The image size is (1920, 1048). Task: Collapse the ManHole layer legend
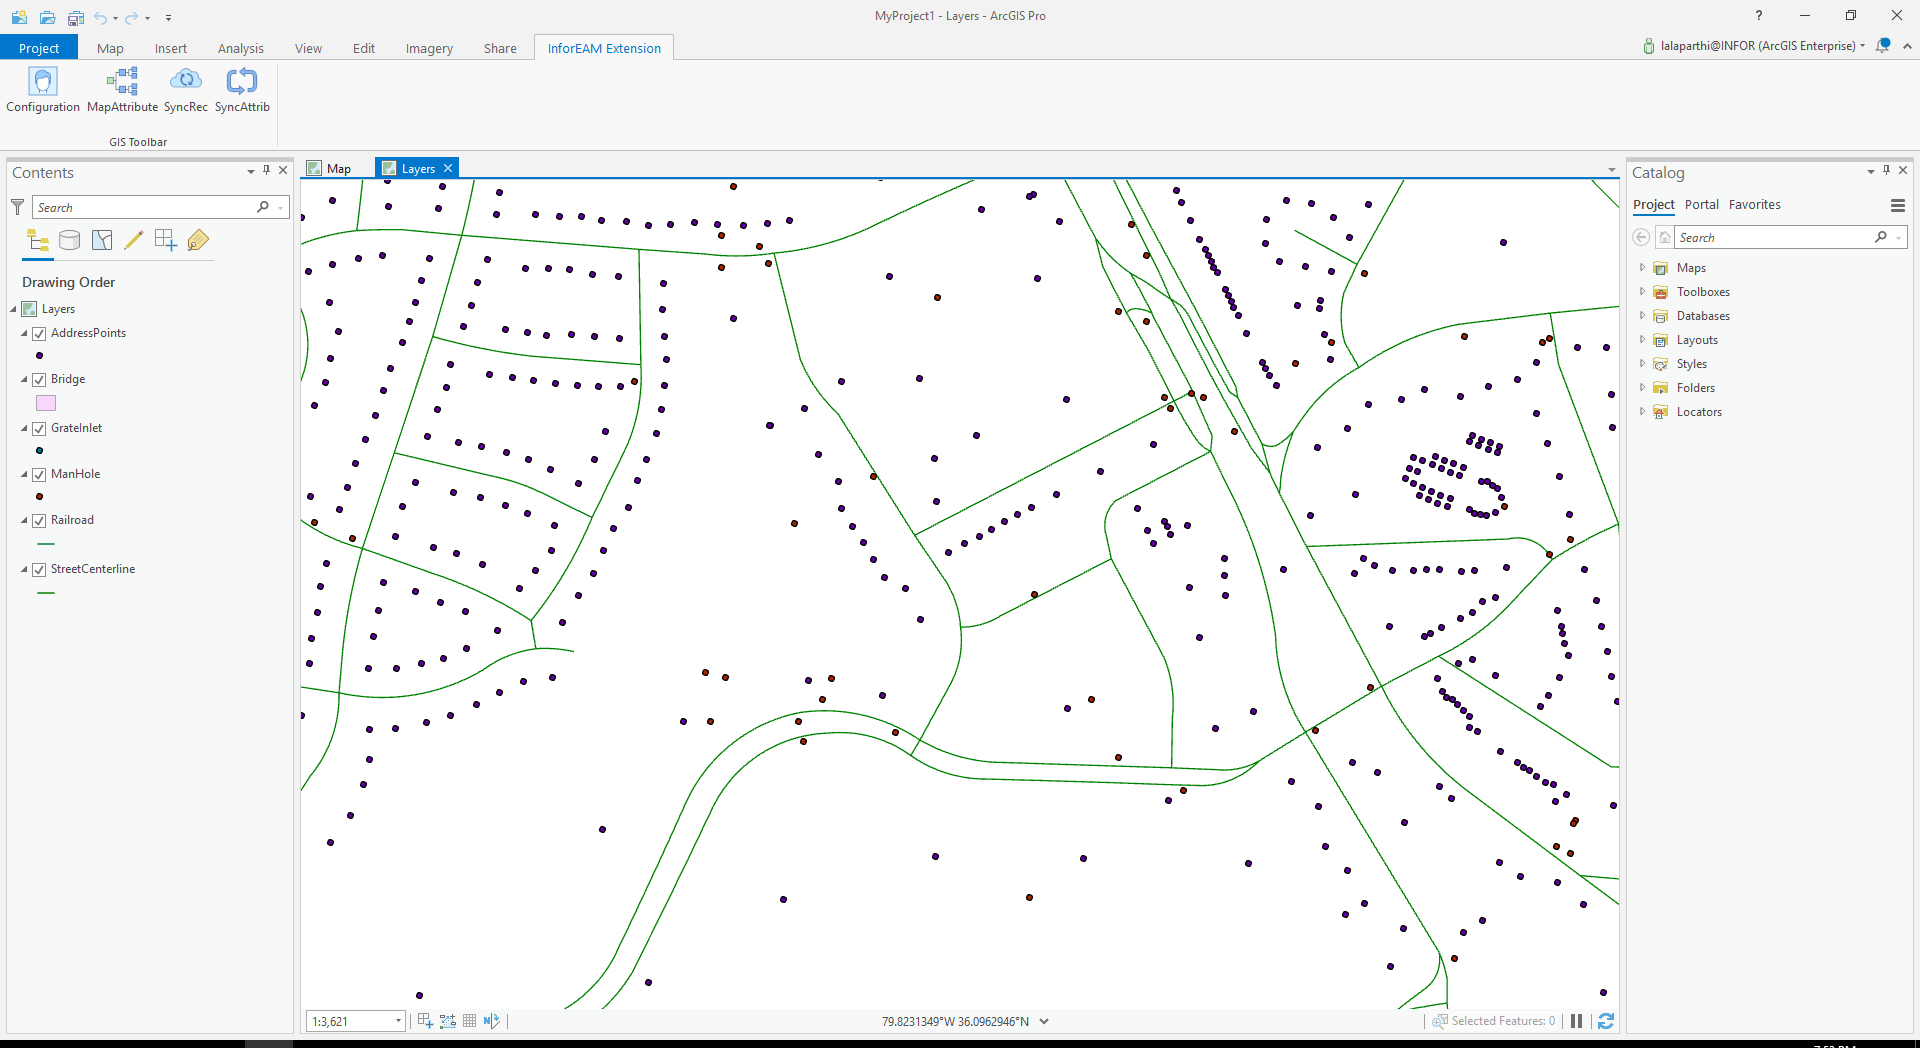coord(25,475)
